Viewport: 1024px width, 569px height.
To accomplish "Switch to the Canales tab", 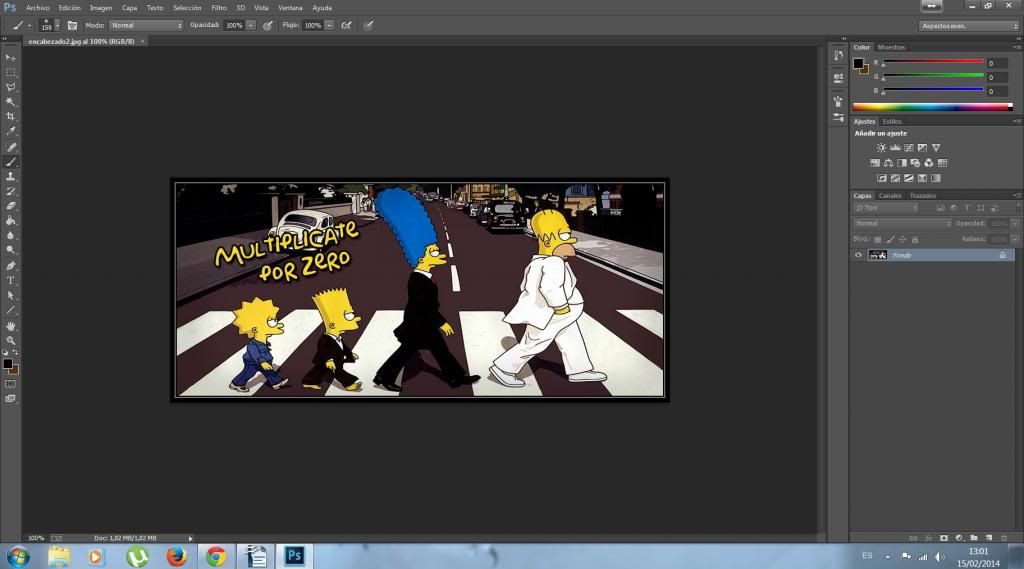I will (889, 195).
